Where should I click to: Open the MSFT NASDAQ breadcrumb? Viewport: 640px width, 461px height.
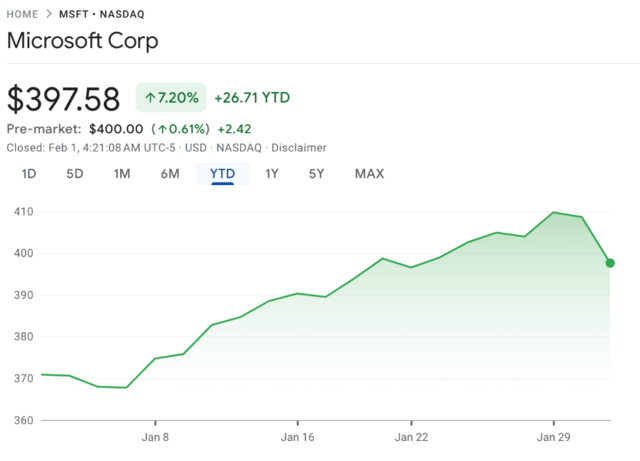pyautogui.click(x=103, y=14)
